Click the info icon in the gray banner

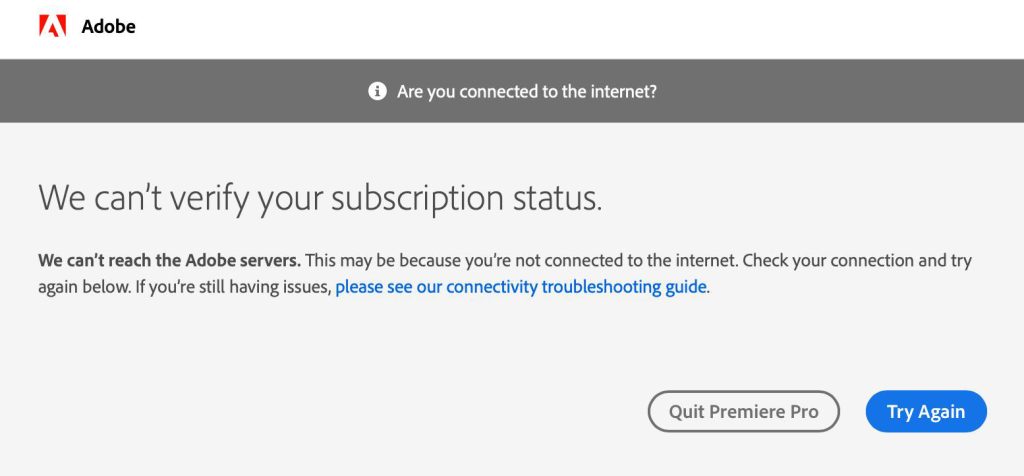377,91
